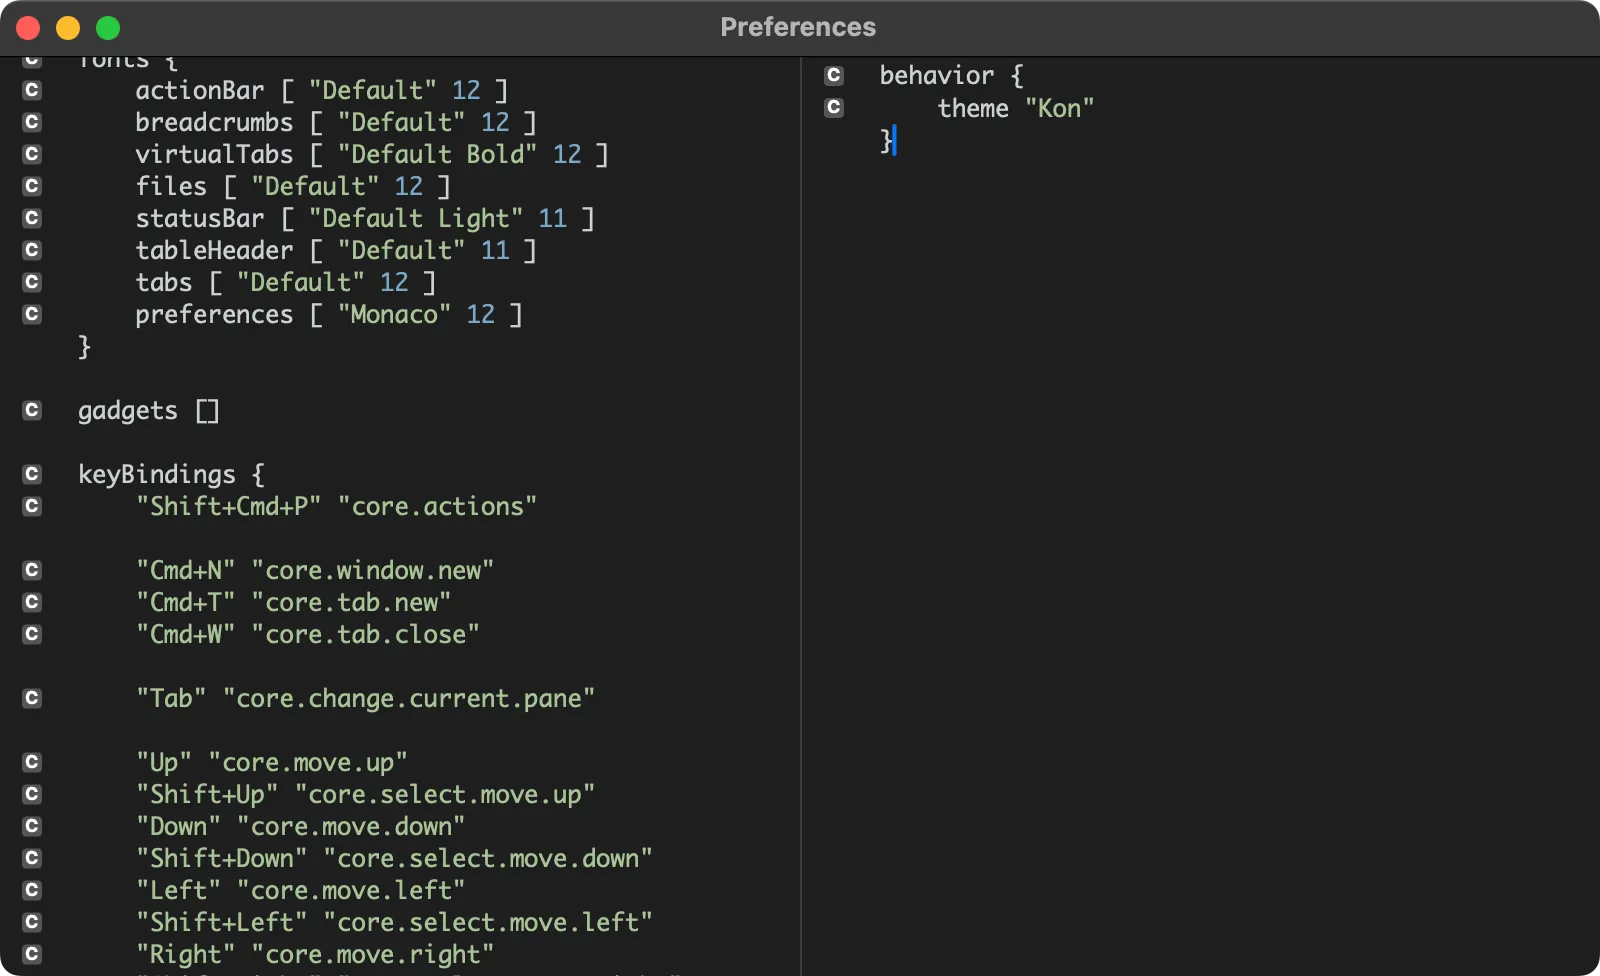The height and width of the screenshot is (976, 1600).
Task: Click the C marker beside statusBar font entry
Action: click(32, 218)
